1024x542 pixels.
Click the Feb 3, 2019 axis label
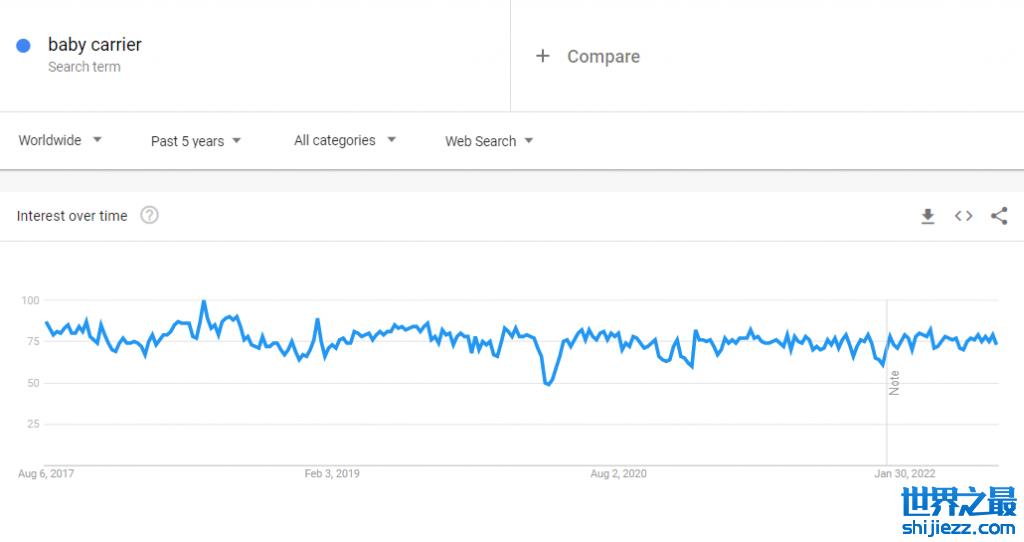pos(332,473)
